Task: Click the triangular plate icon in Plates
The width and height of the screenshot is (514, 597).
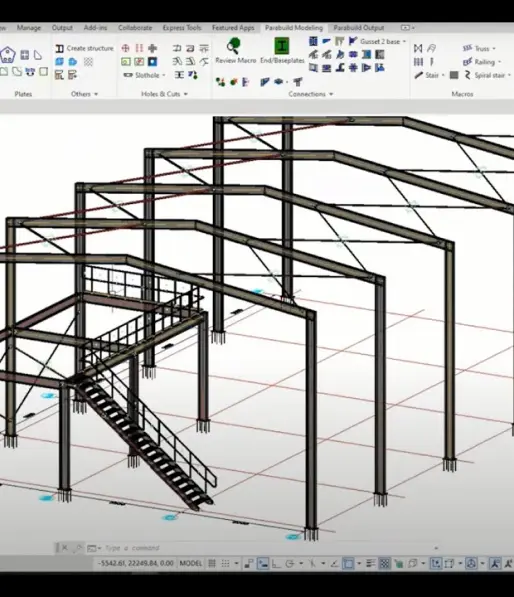Action: point(38,55)
